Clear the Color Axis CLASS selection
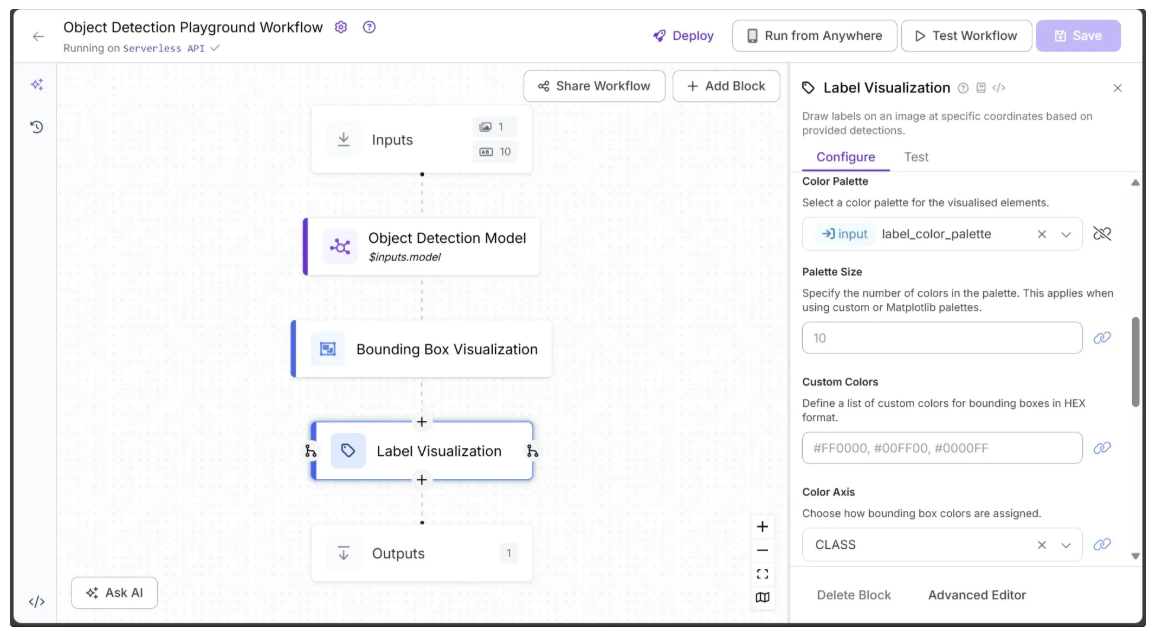1166x640 pixels. [1041, 545]
